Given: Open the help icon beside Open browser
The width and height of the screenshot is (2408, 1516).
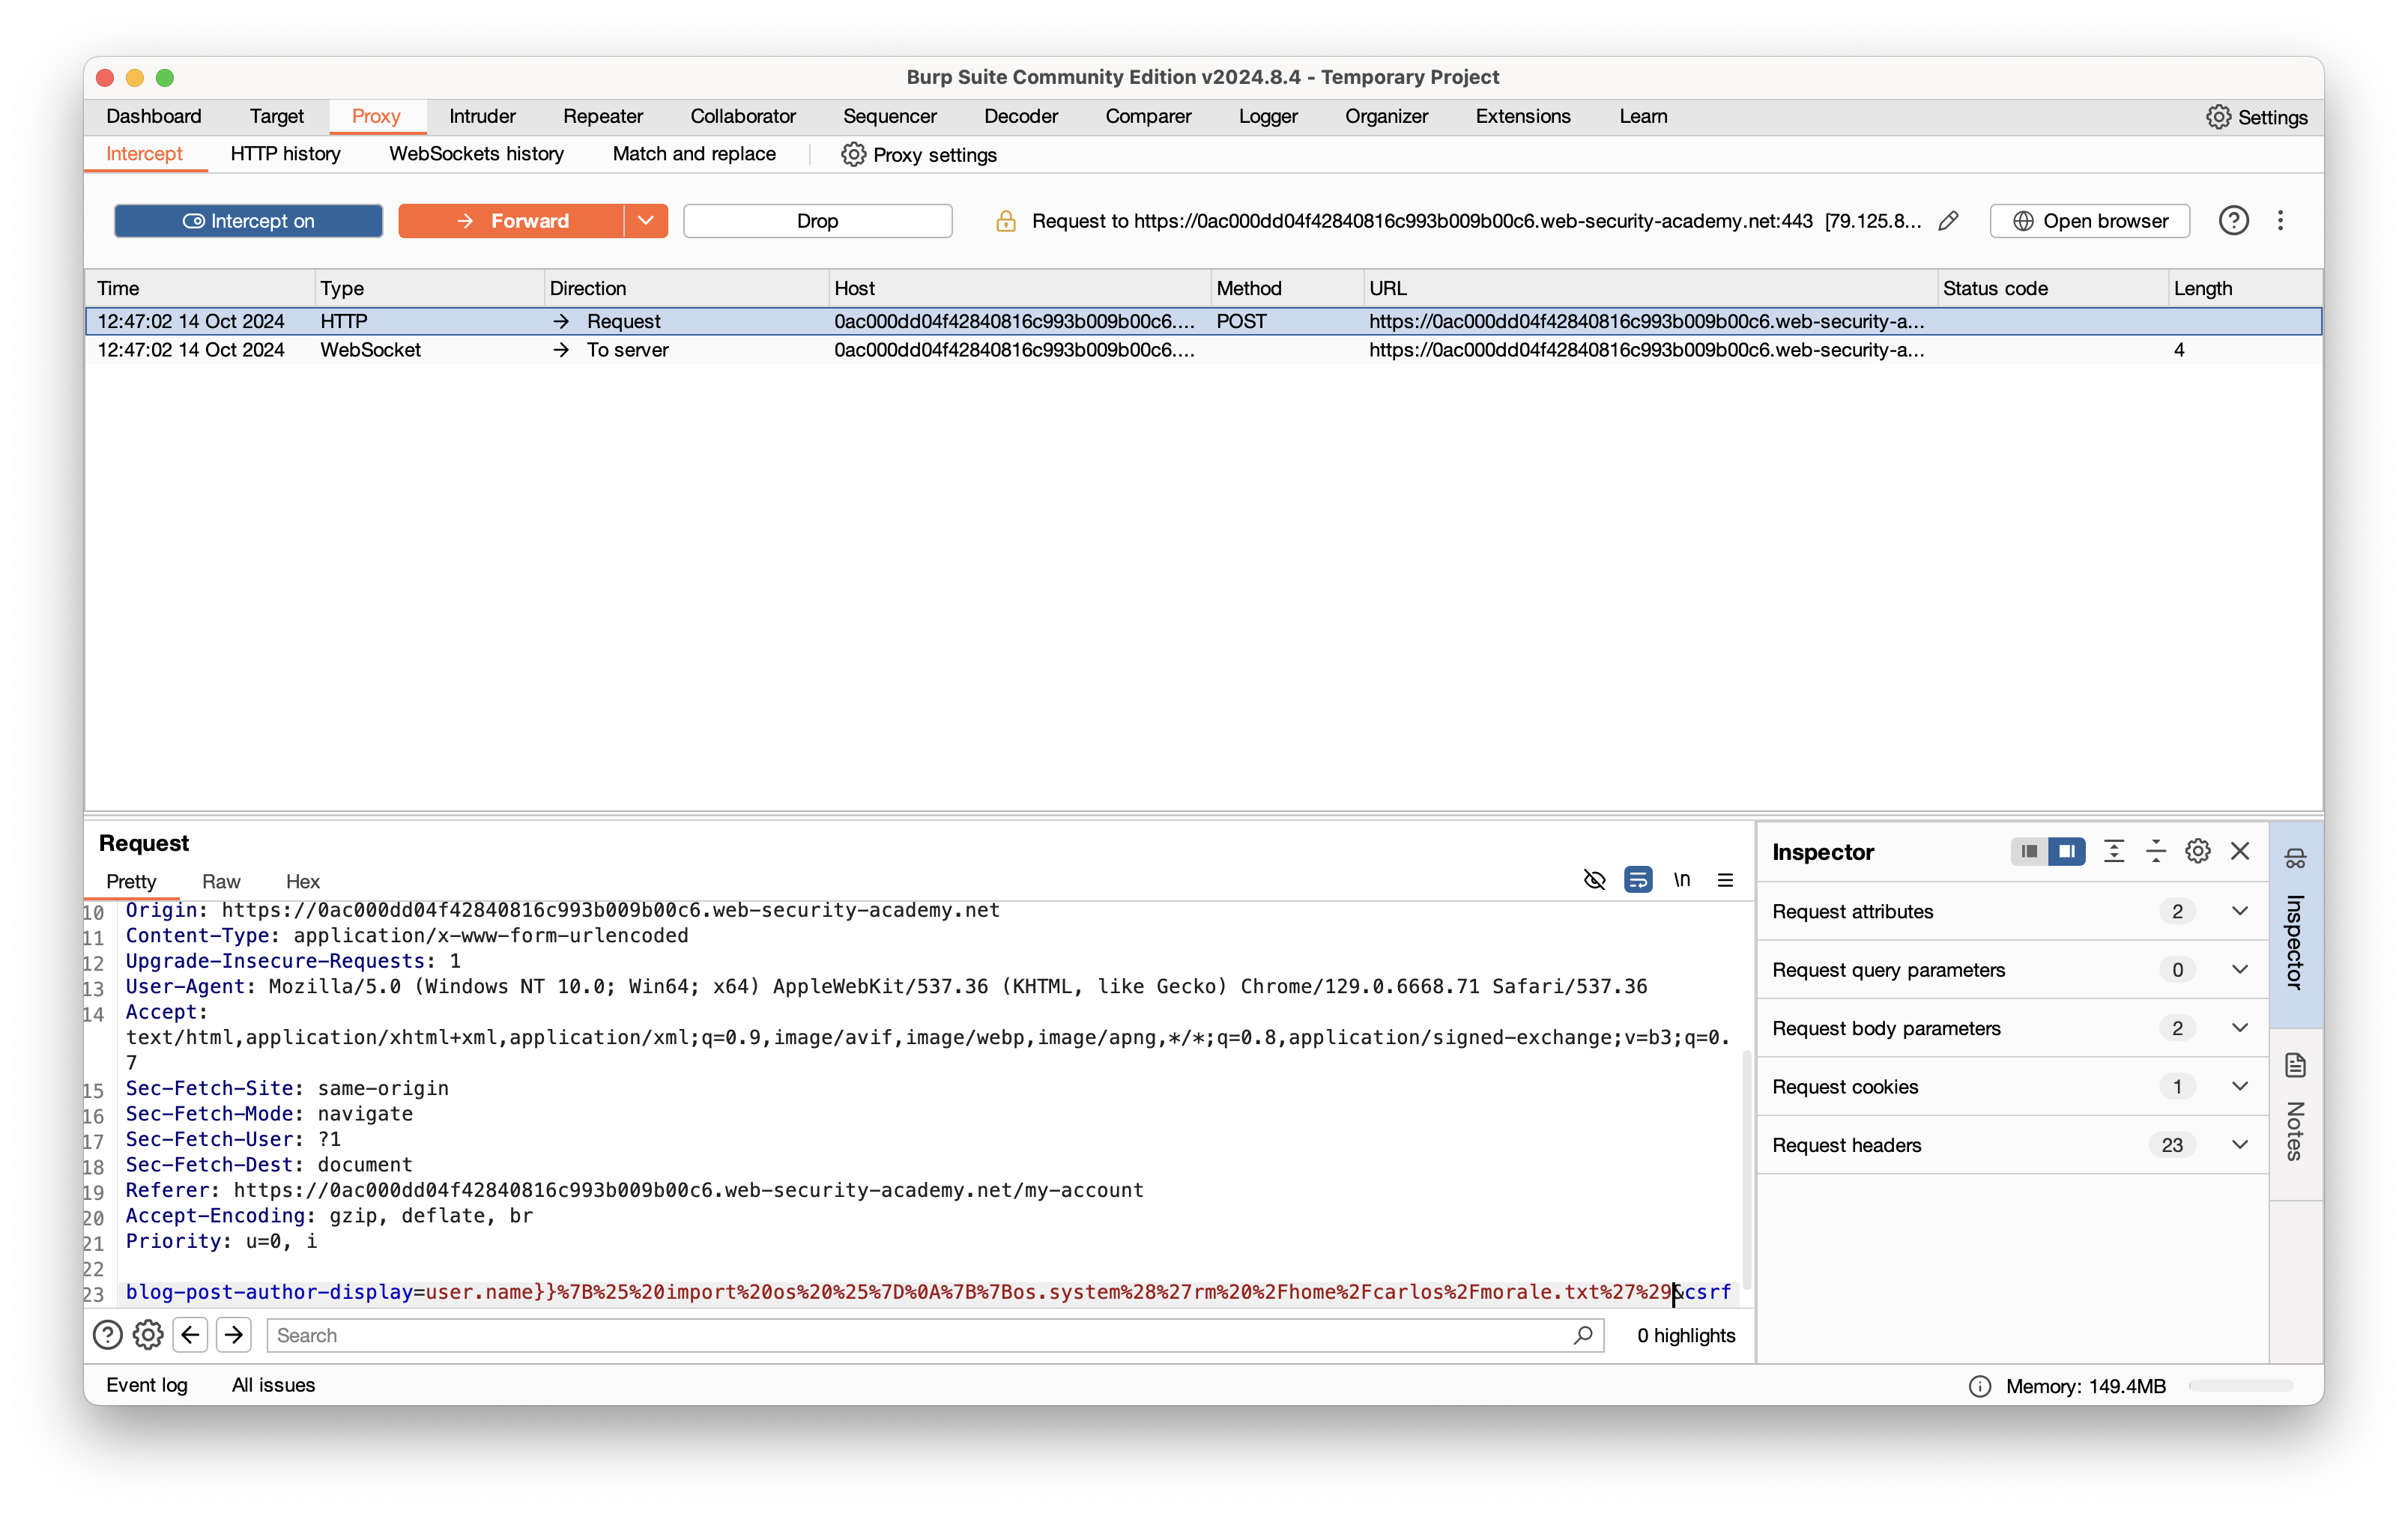Looking at the screenshot, I should click(x=2233, y=221).
